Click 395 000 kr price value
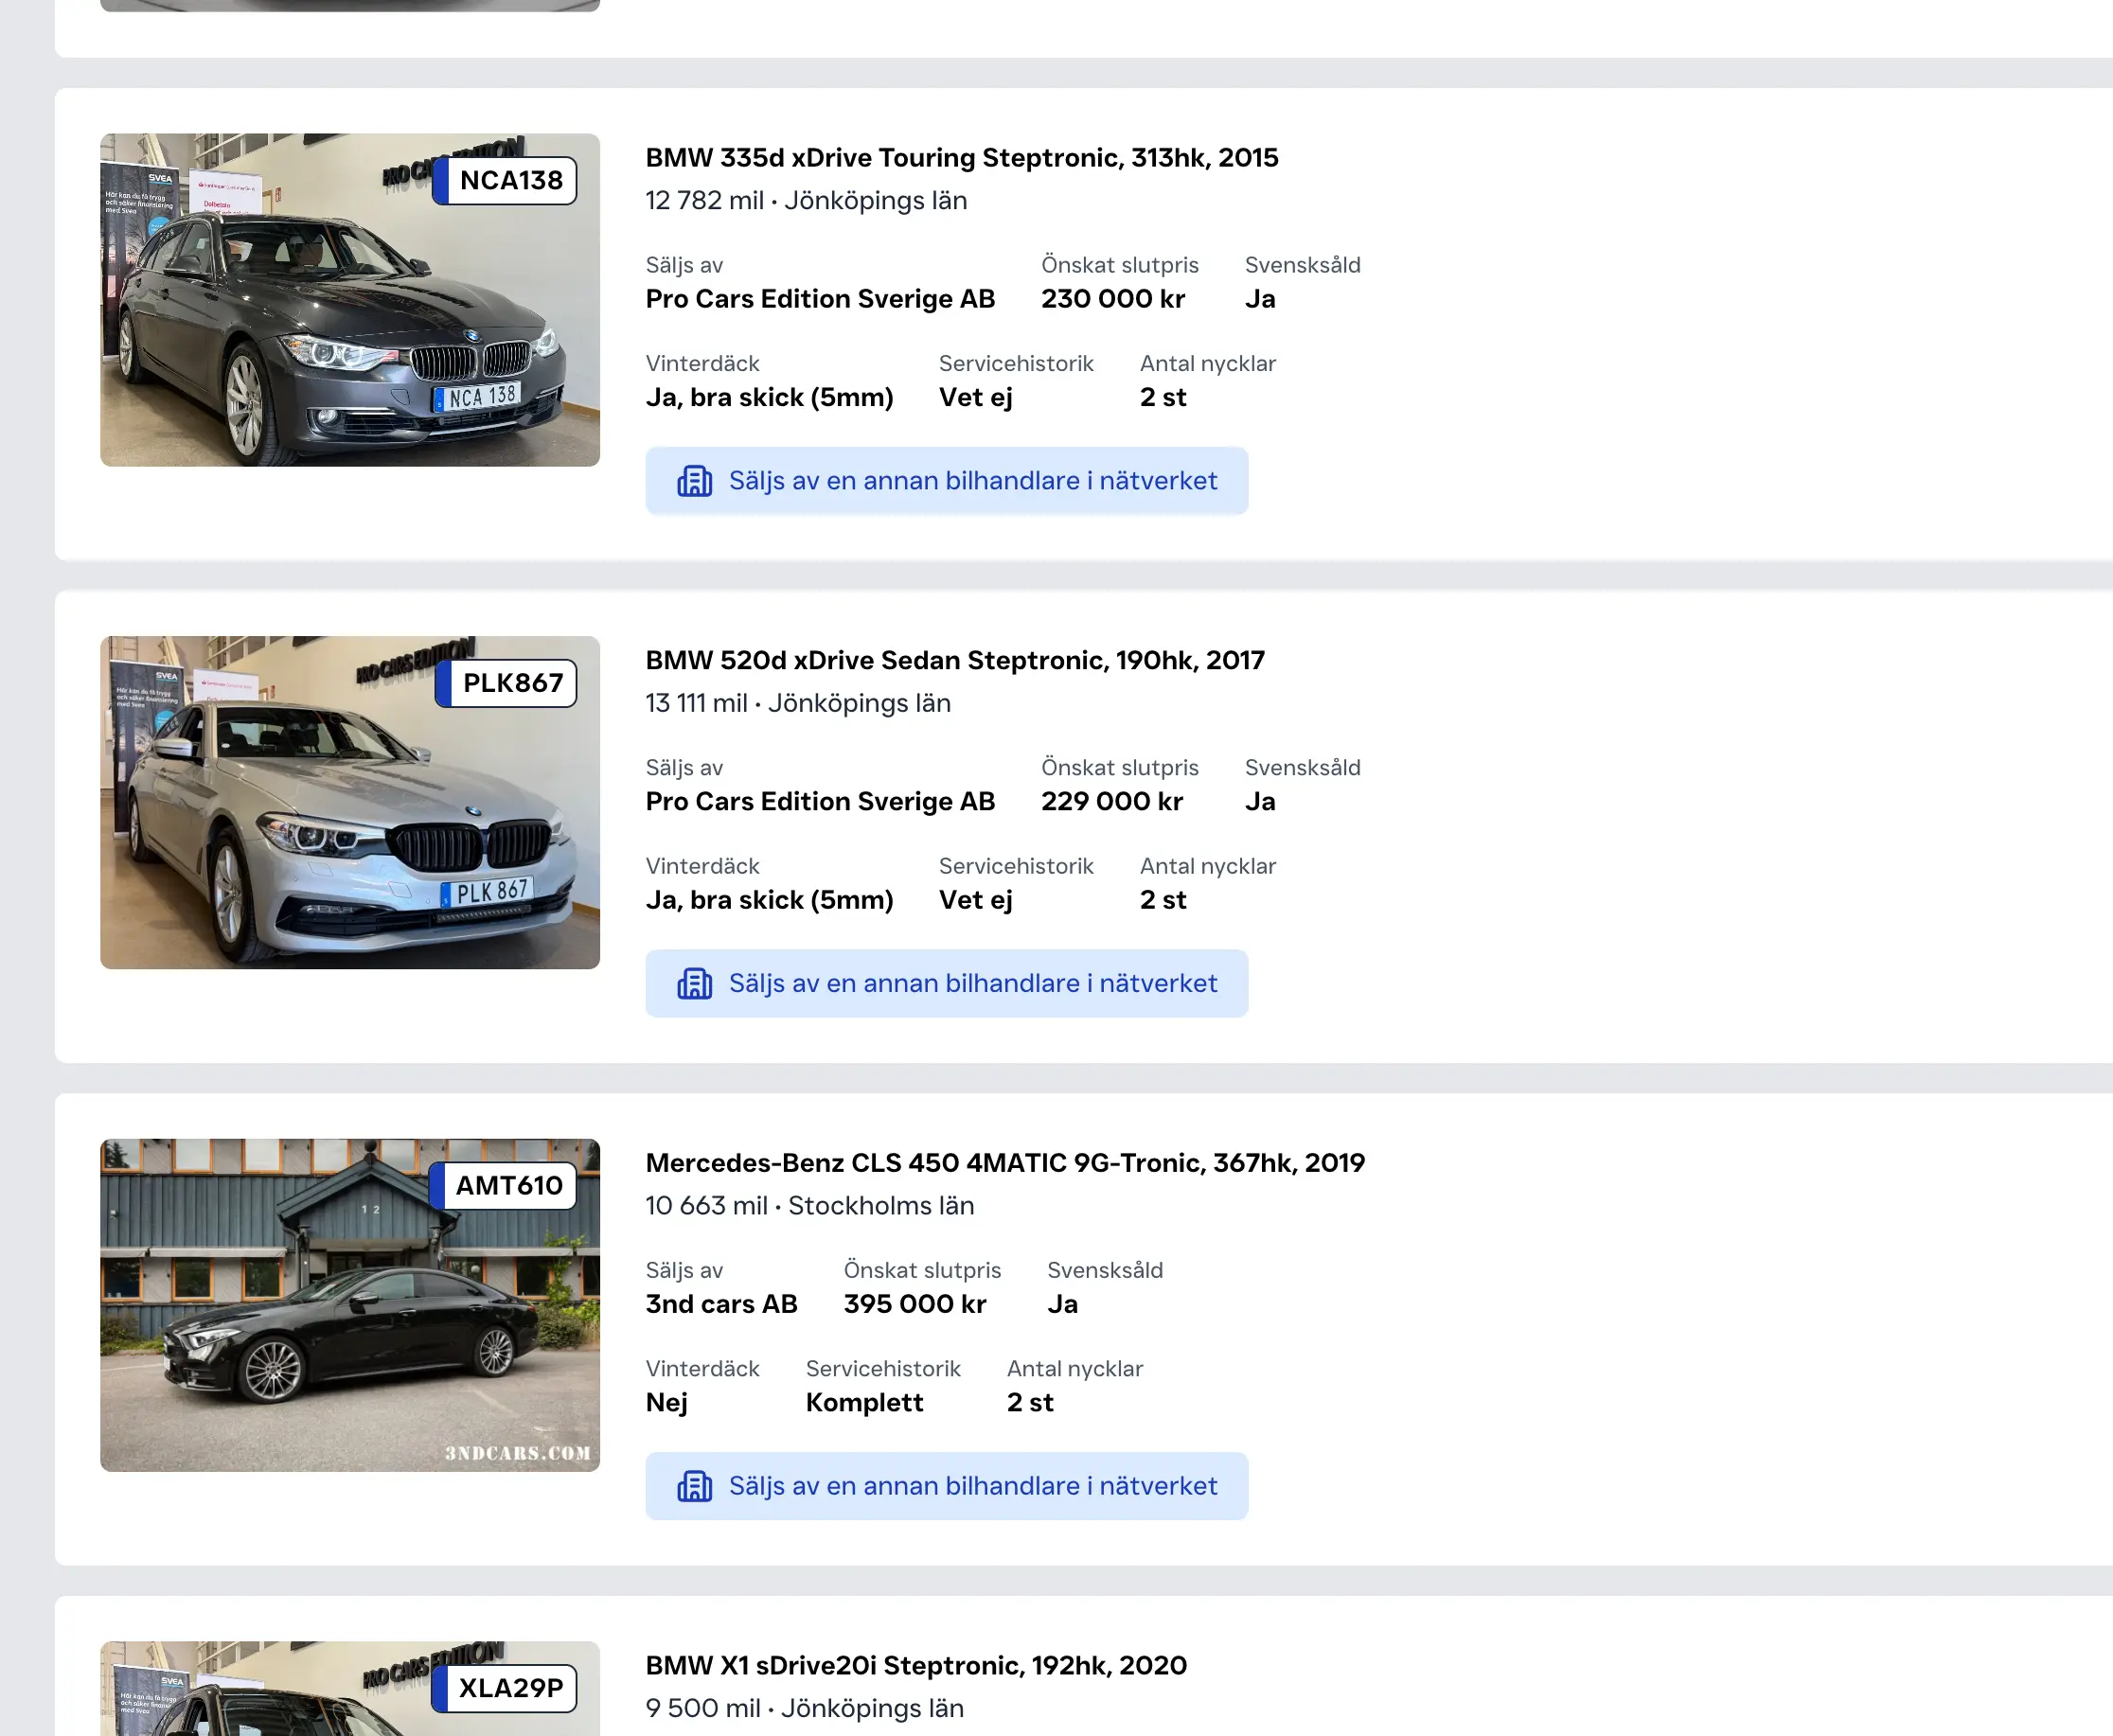 tap(914, 1304)
